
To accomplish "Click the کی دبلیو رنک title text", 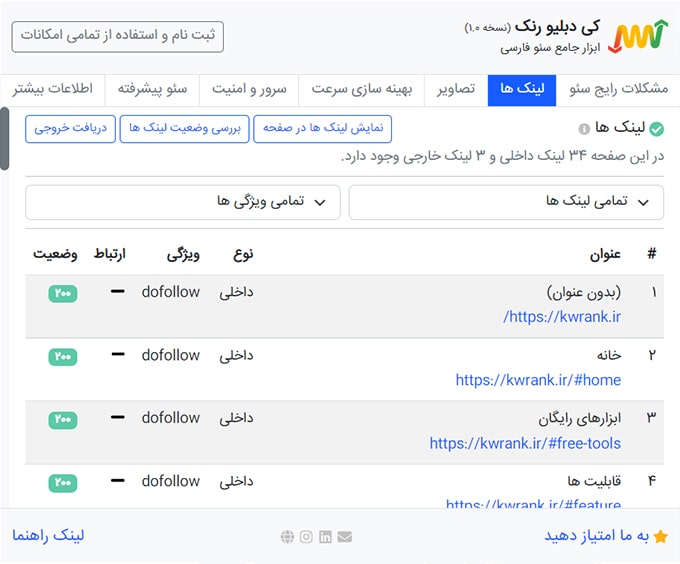I will pos(557,27).
